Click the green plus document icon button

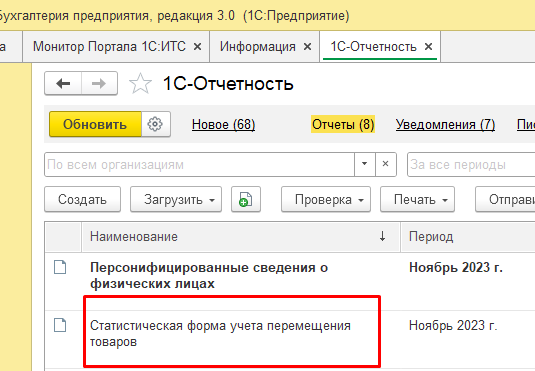[x=246, y=199]
